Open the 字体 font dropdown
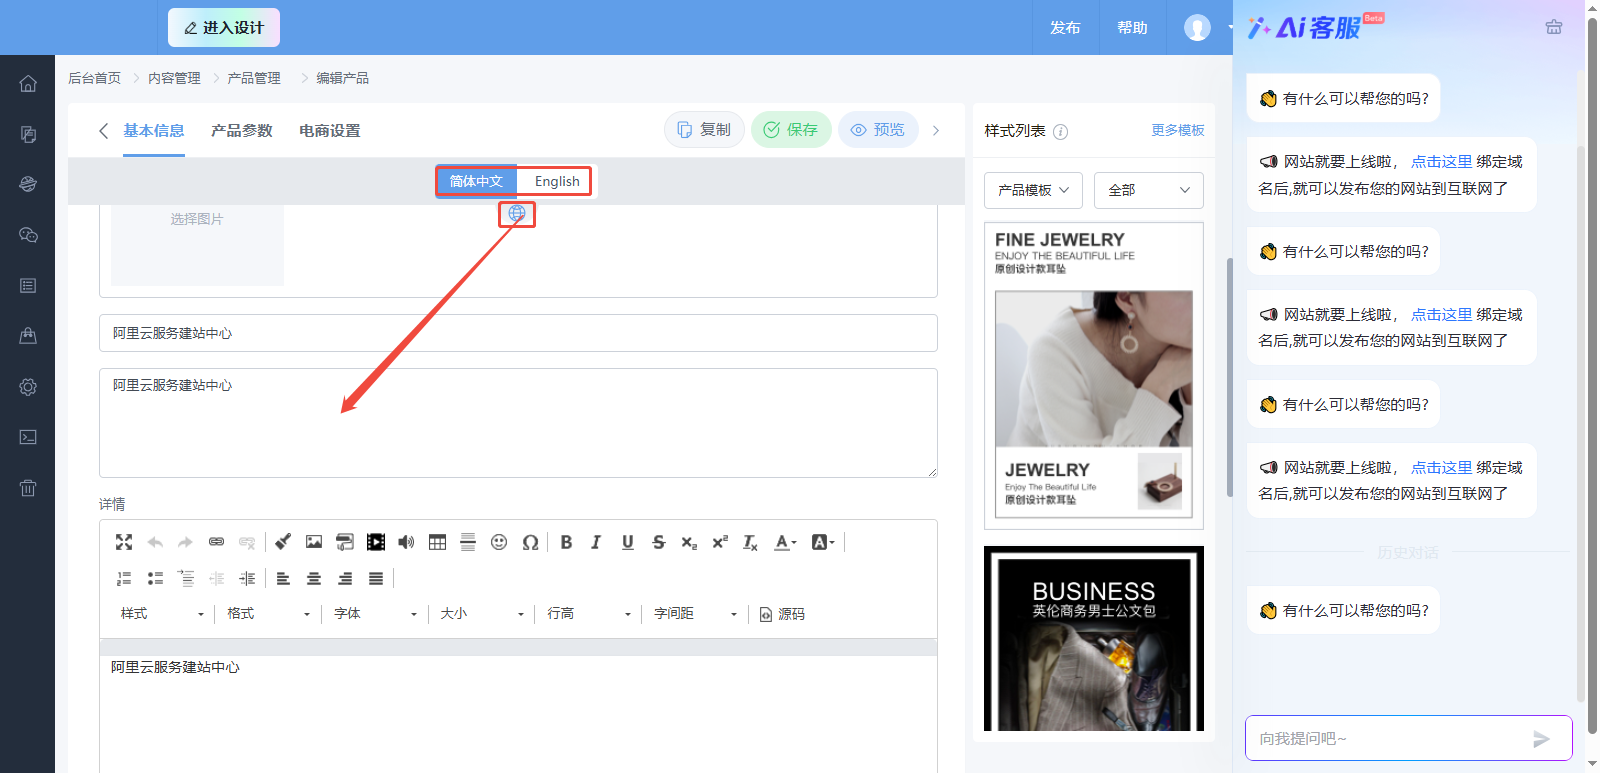This screenshot has width=1600, height=773. click(376, 614)
